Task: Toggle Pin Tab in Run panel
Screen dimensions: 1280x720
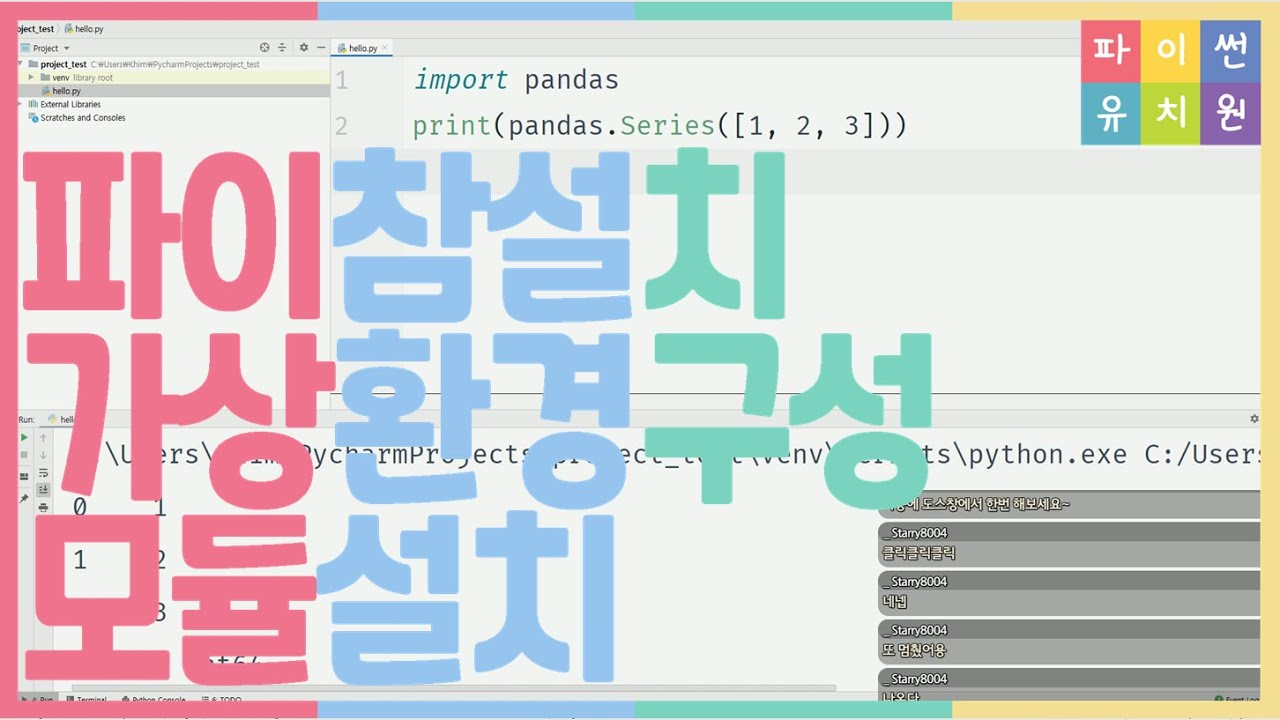Action: [25, 497]
